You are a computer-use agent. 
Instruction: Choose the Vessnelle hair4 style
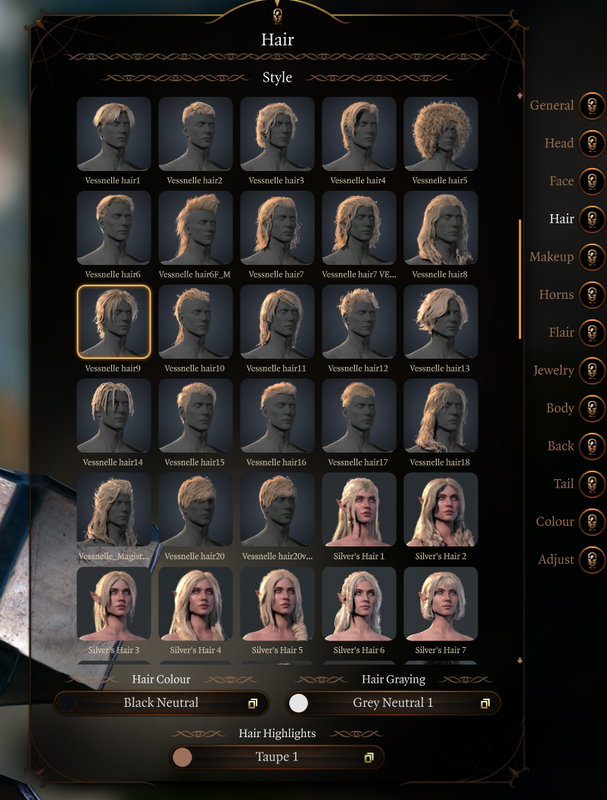point(359,134)
